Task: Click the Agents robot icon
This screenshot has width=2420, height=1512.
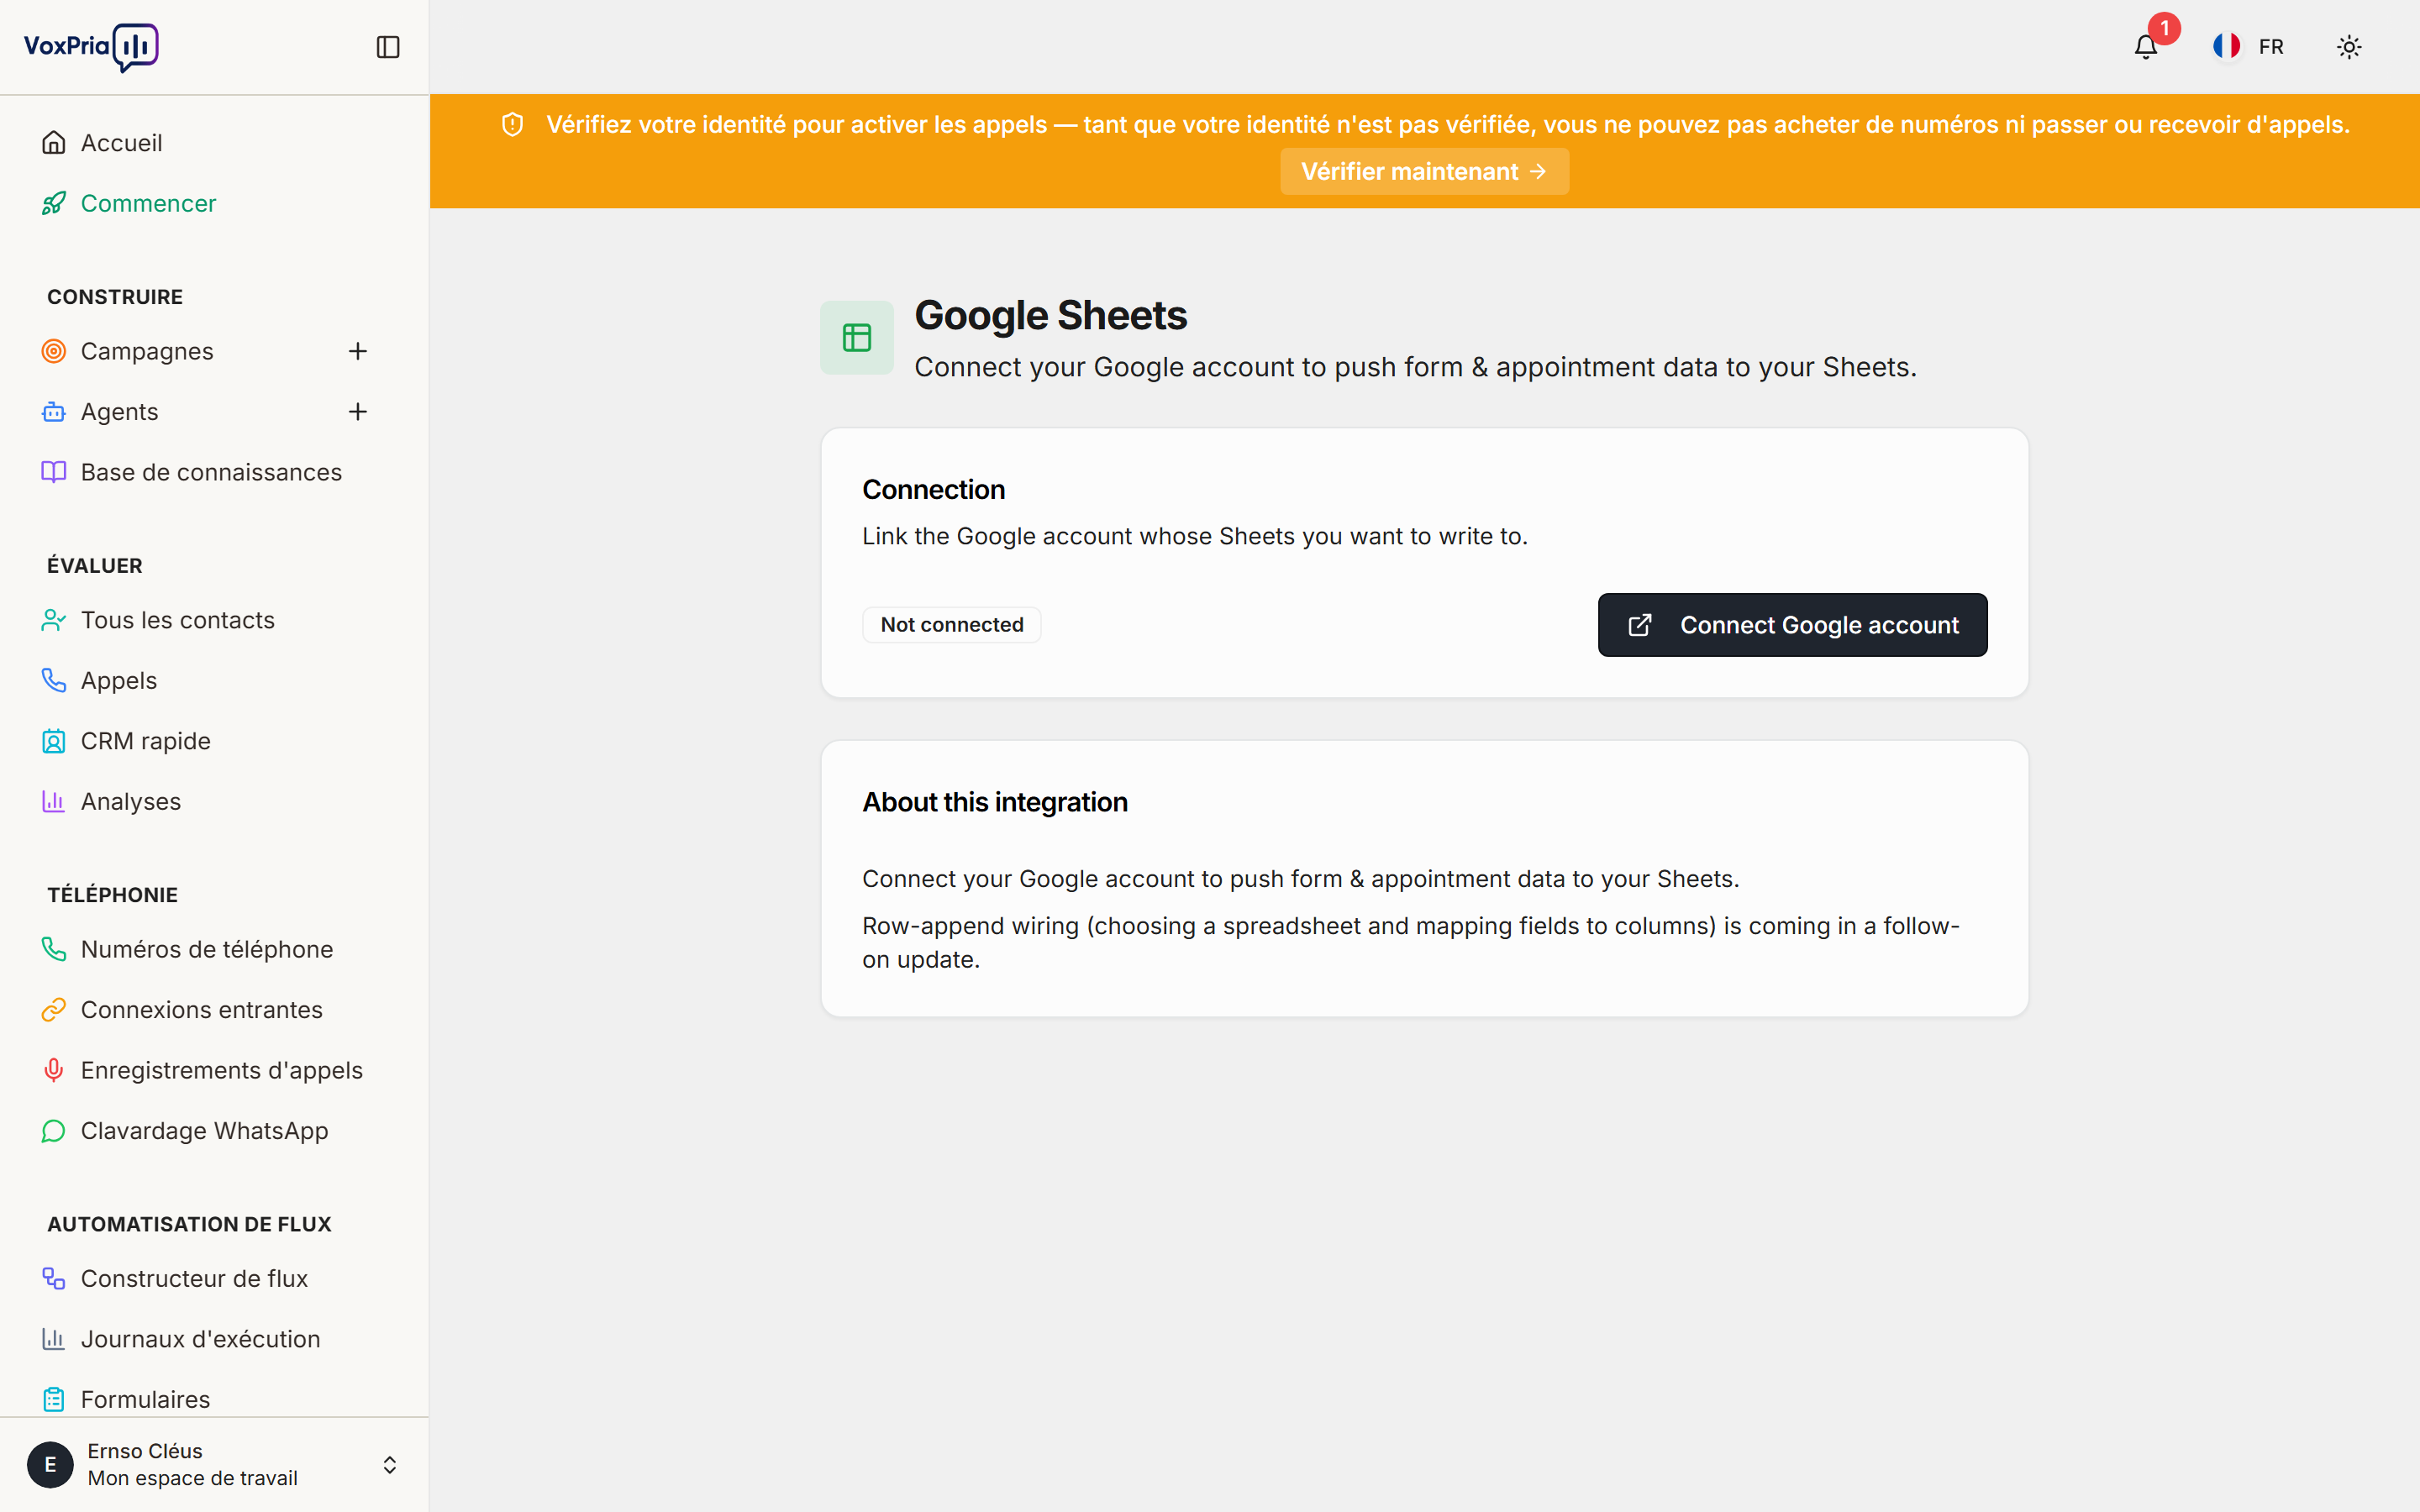Action: click(54, 412)
